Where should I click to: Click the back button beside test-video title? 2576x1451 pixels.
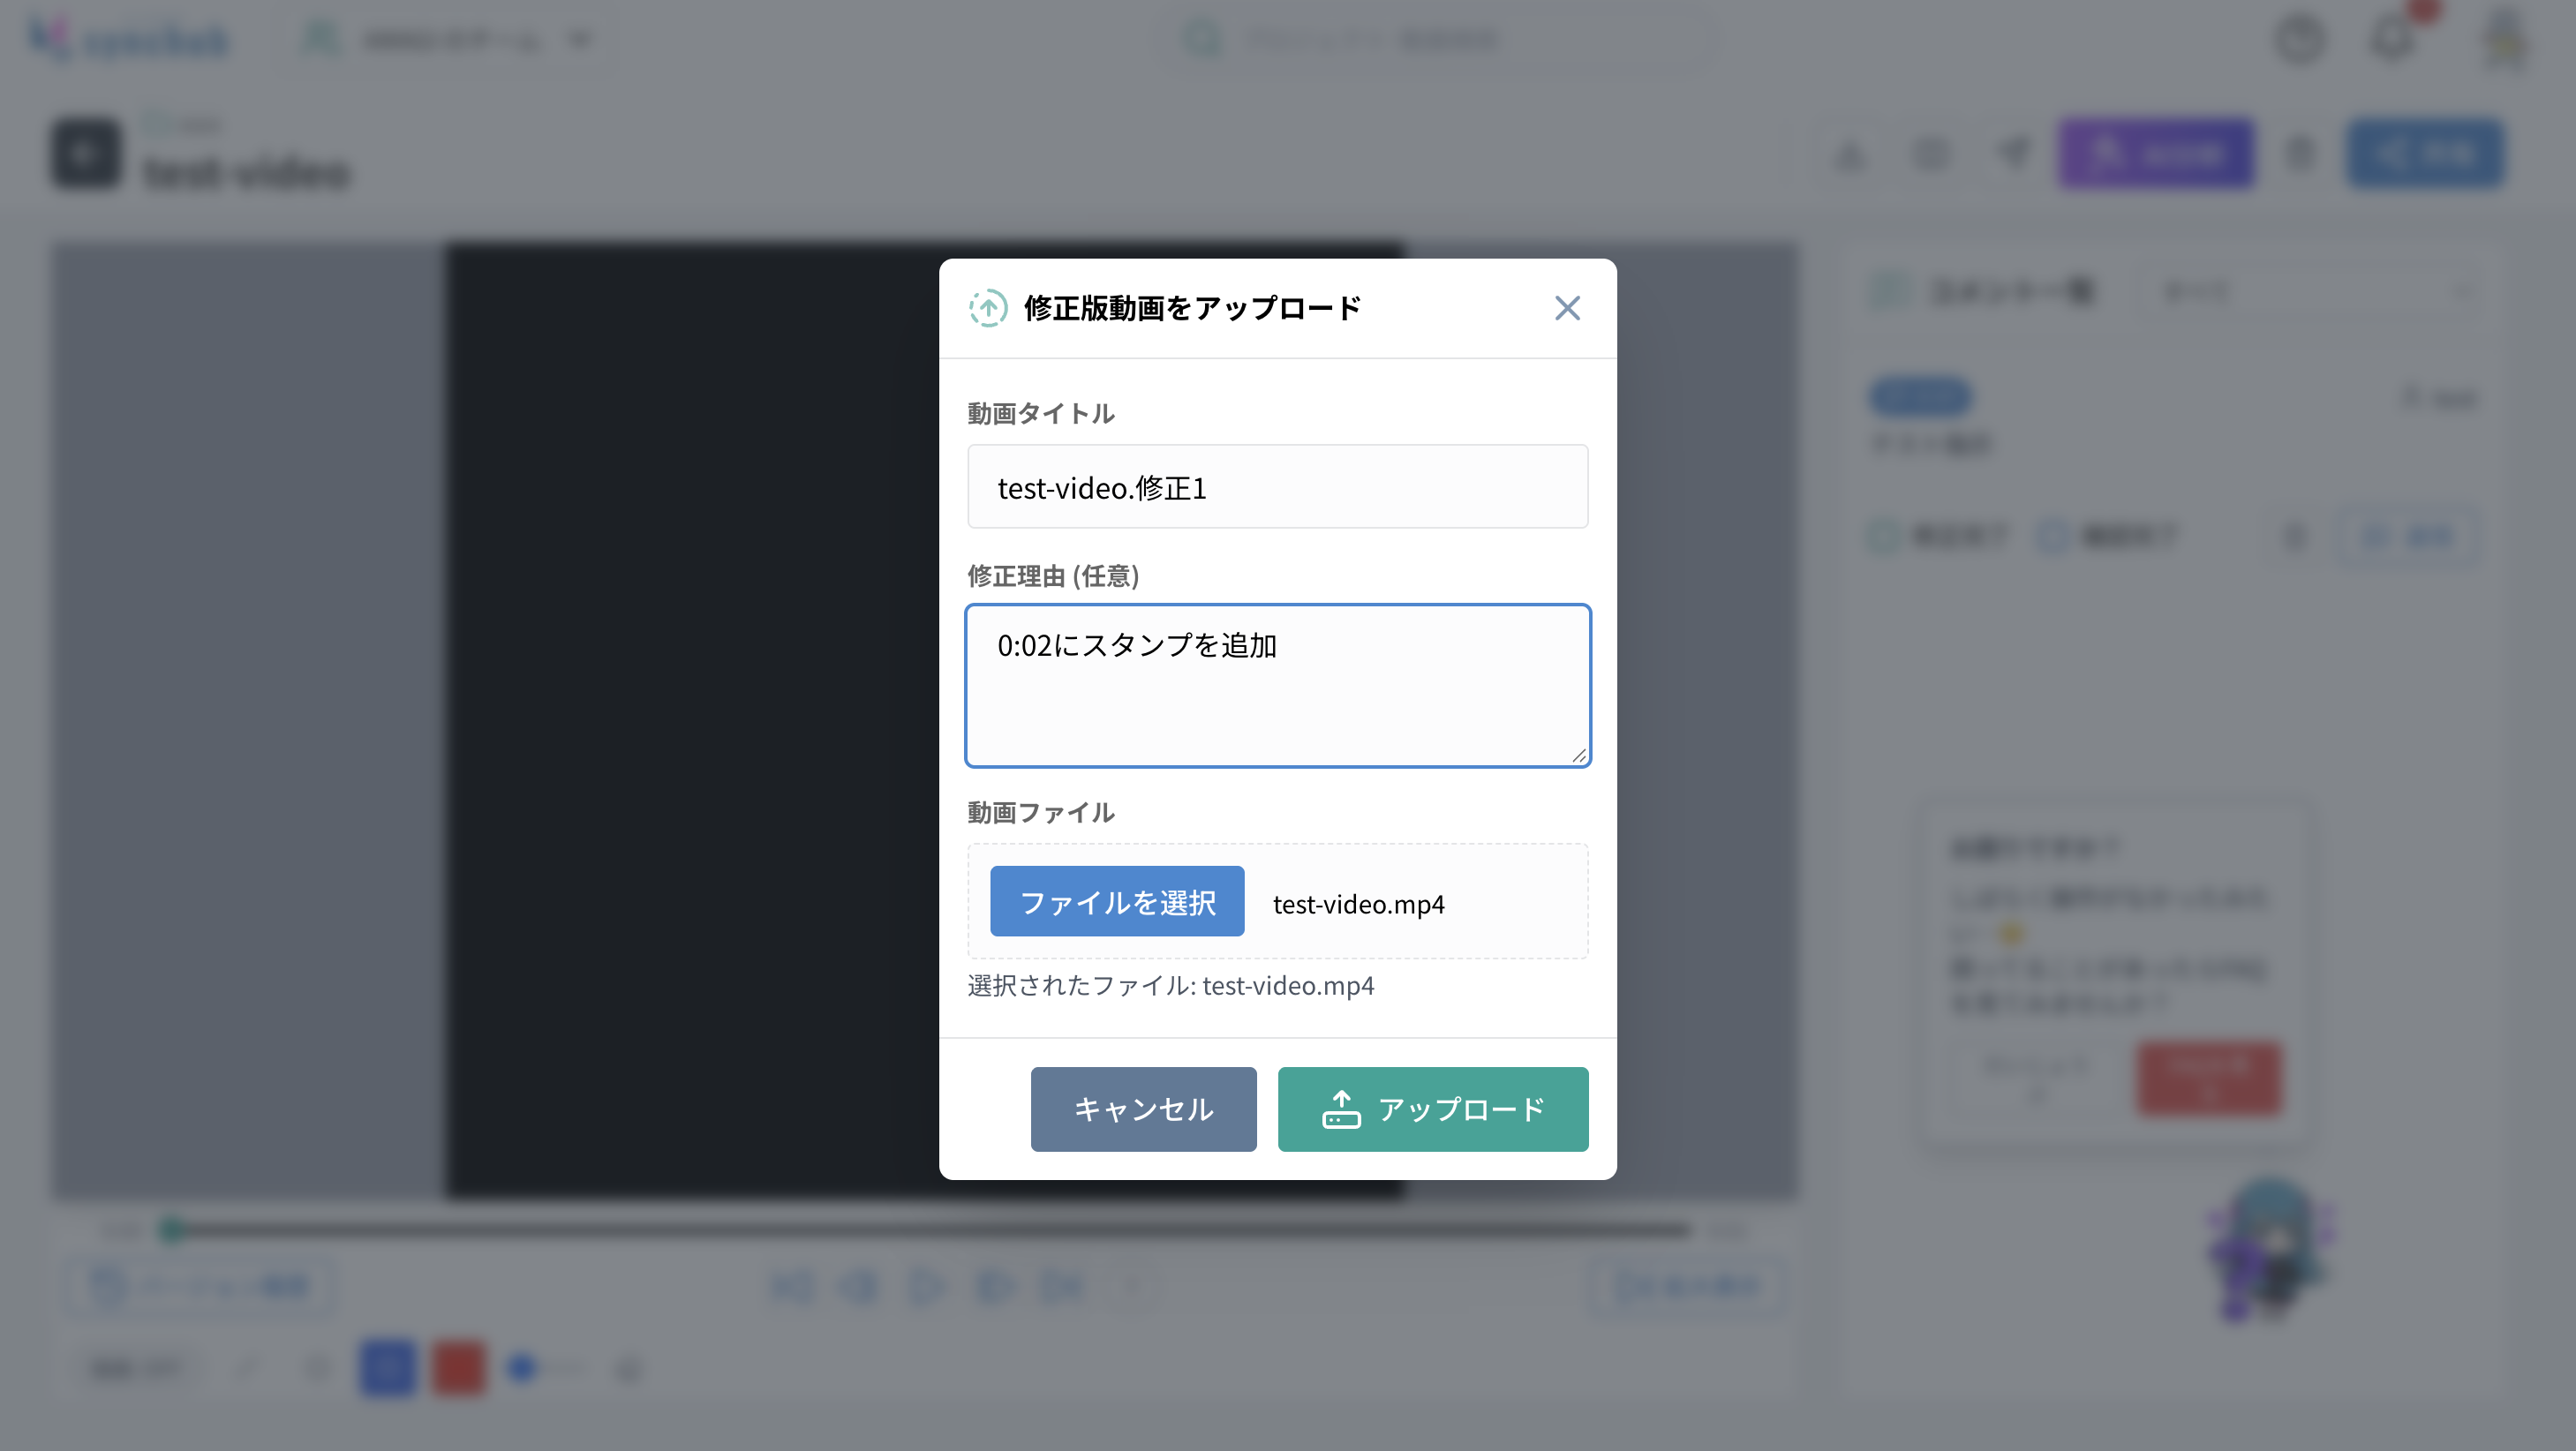(x=86, y=154)
